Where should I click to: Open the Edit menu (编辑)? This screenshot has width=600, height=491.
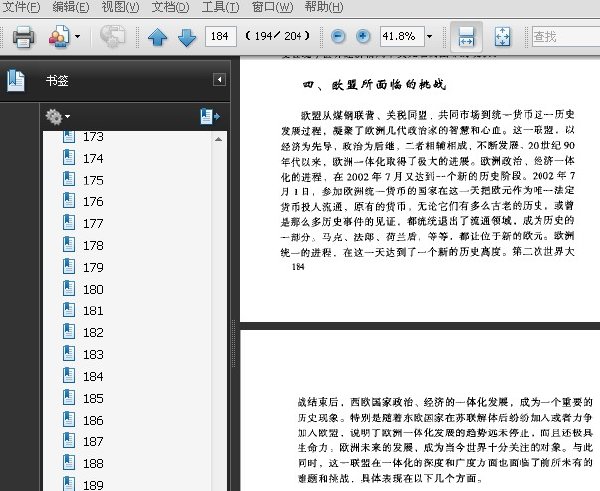point(70,7)
